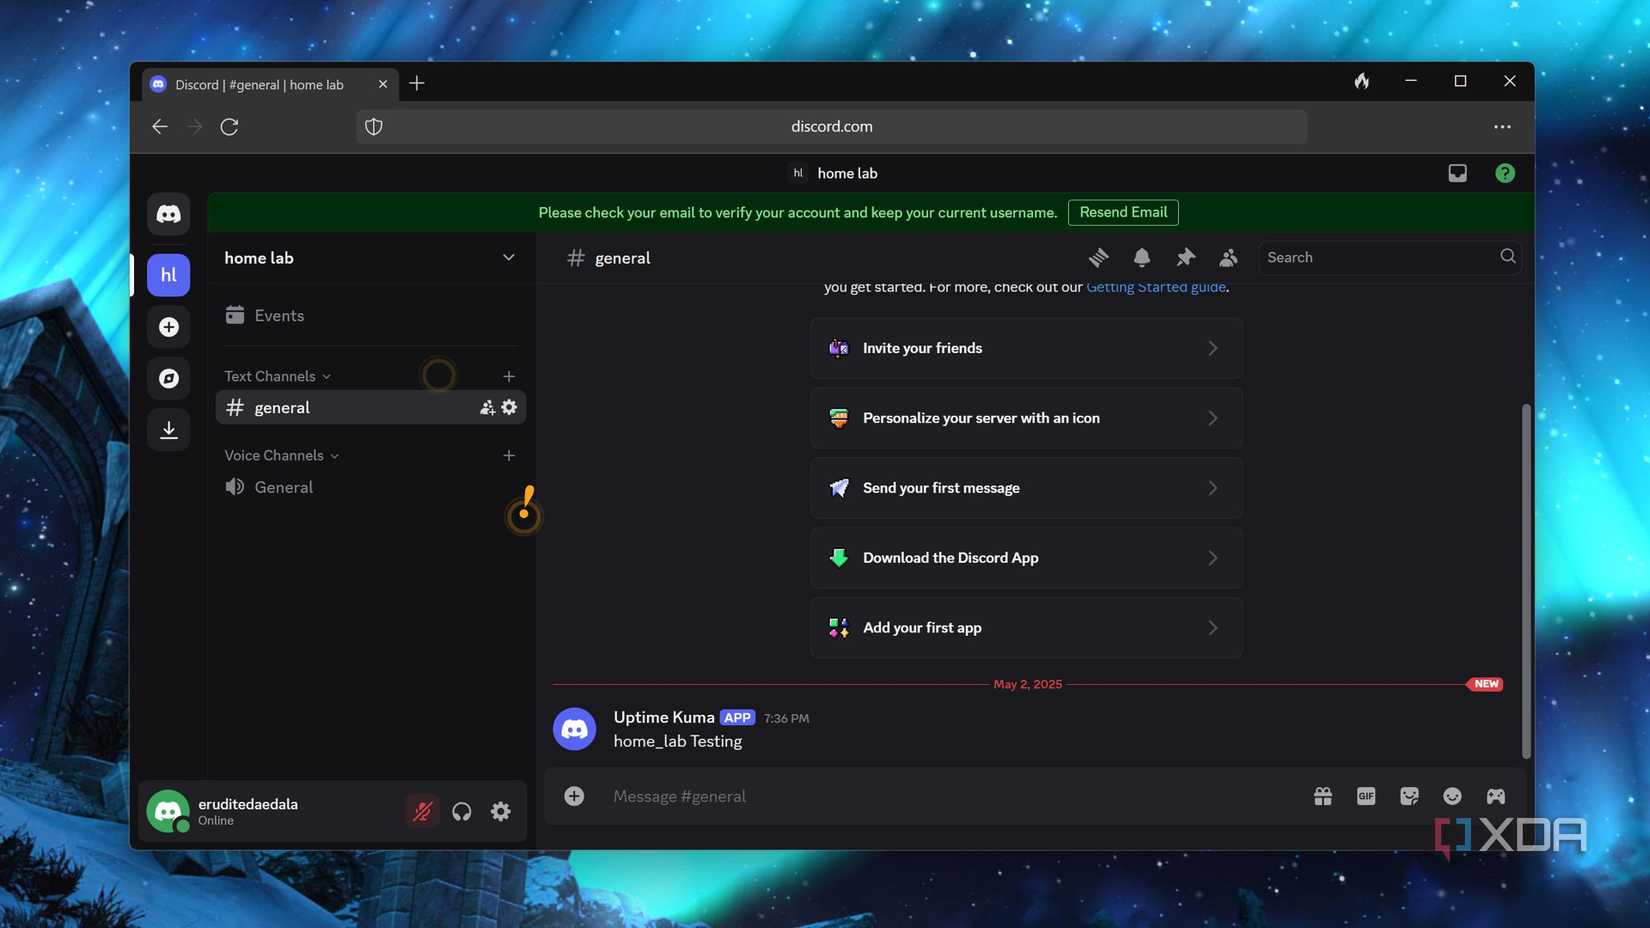The image size is (1650, 928).
Task: Open the Threads icon in channel header
Action: coord(1099,258)
